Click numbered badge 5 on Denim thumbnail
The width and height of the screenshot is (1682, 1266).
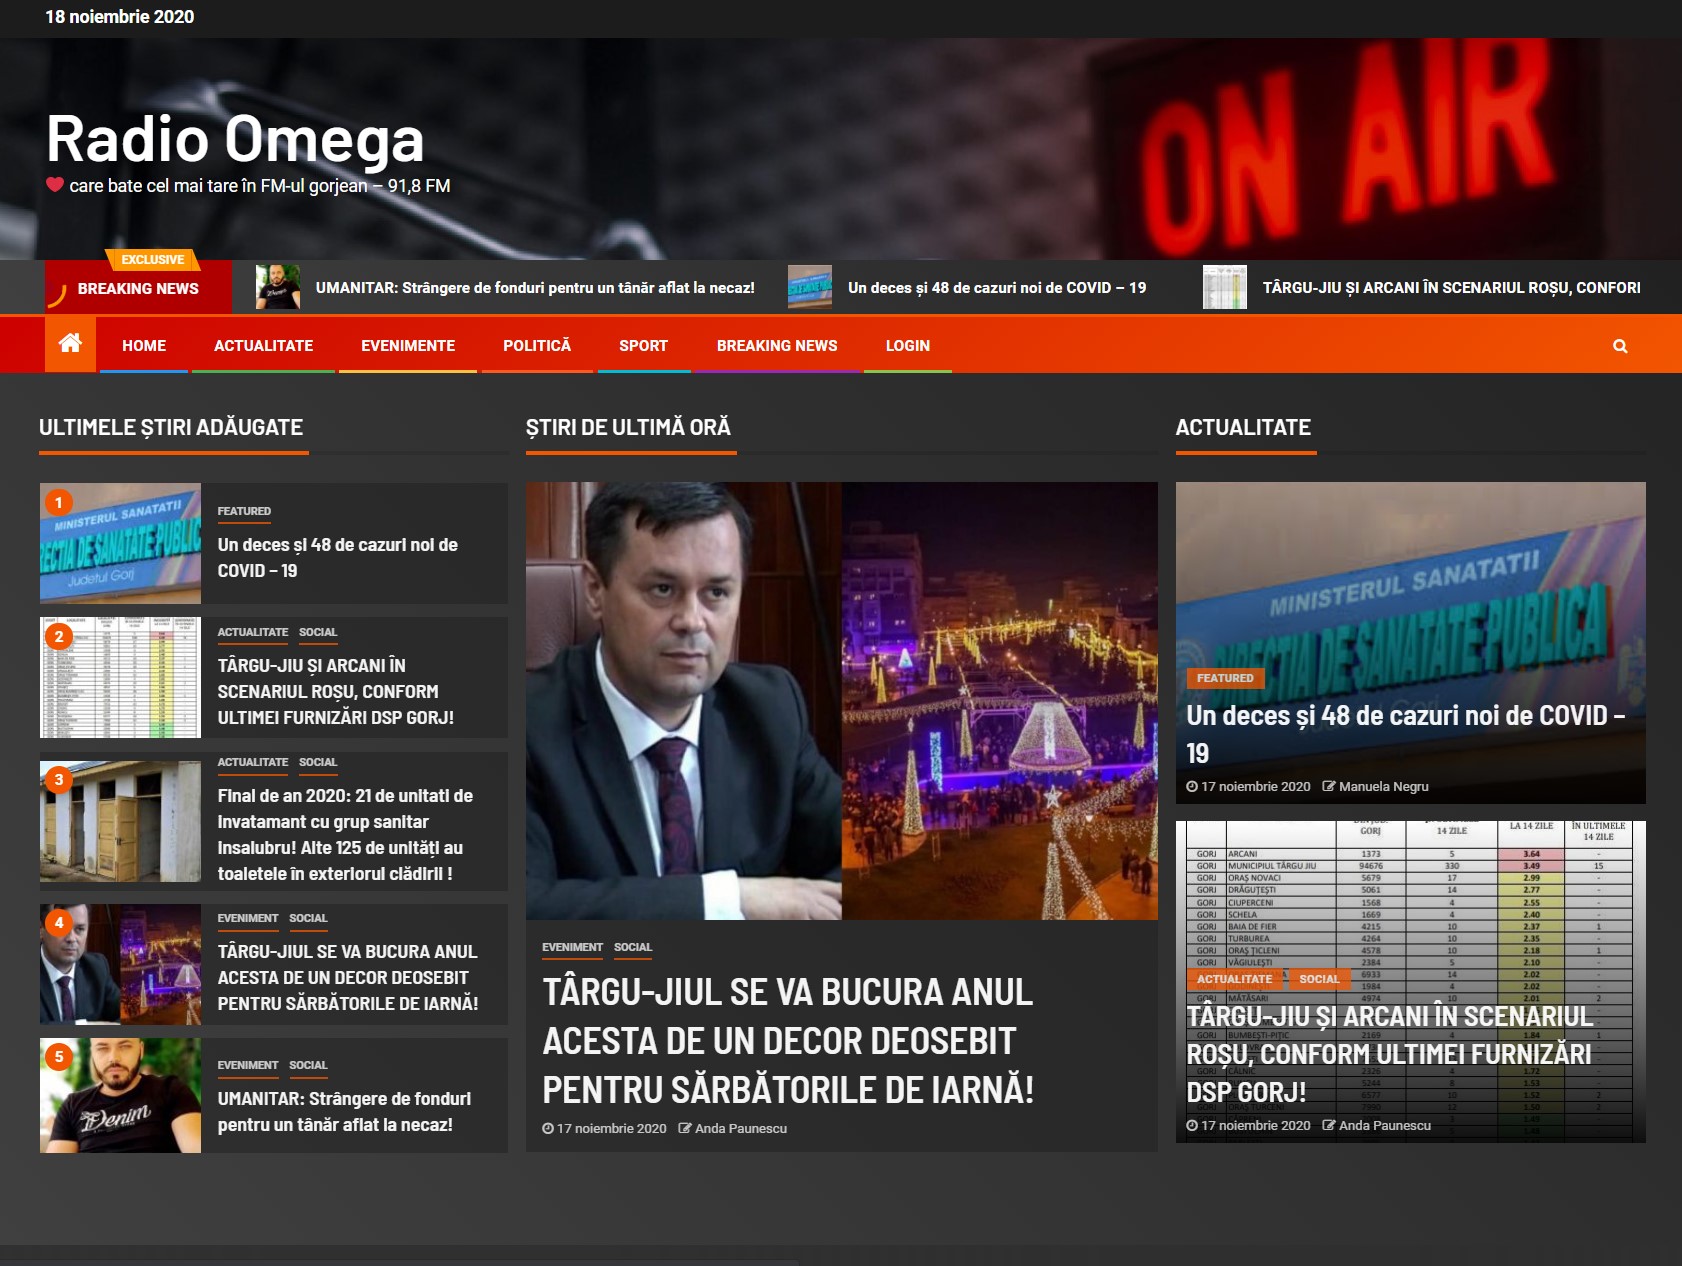click(x=58, y=1056)
